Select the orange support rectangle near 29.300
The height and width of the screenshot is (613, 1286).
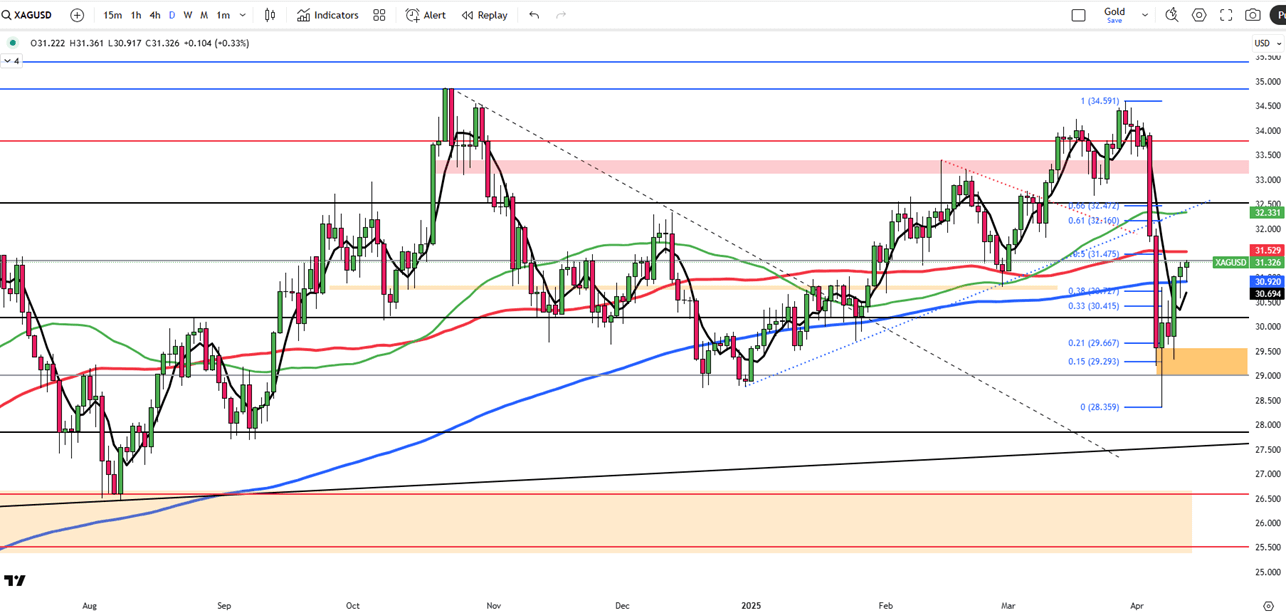[1203, 361]
